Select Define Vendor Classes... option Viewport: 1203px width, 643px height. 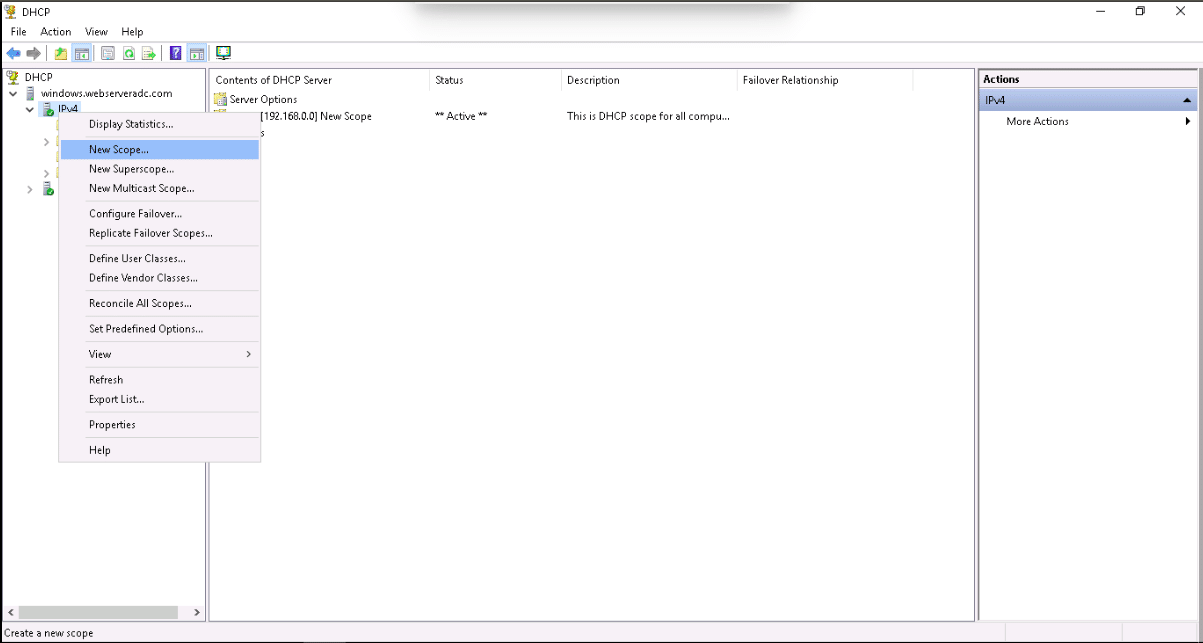point(160,278)
